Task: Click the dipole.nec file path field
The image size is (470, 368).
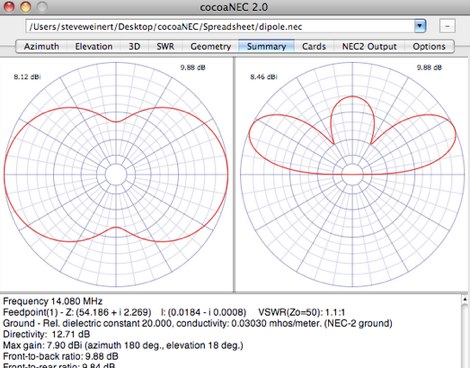Action: pyautogui.click(x=220, y=26)
